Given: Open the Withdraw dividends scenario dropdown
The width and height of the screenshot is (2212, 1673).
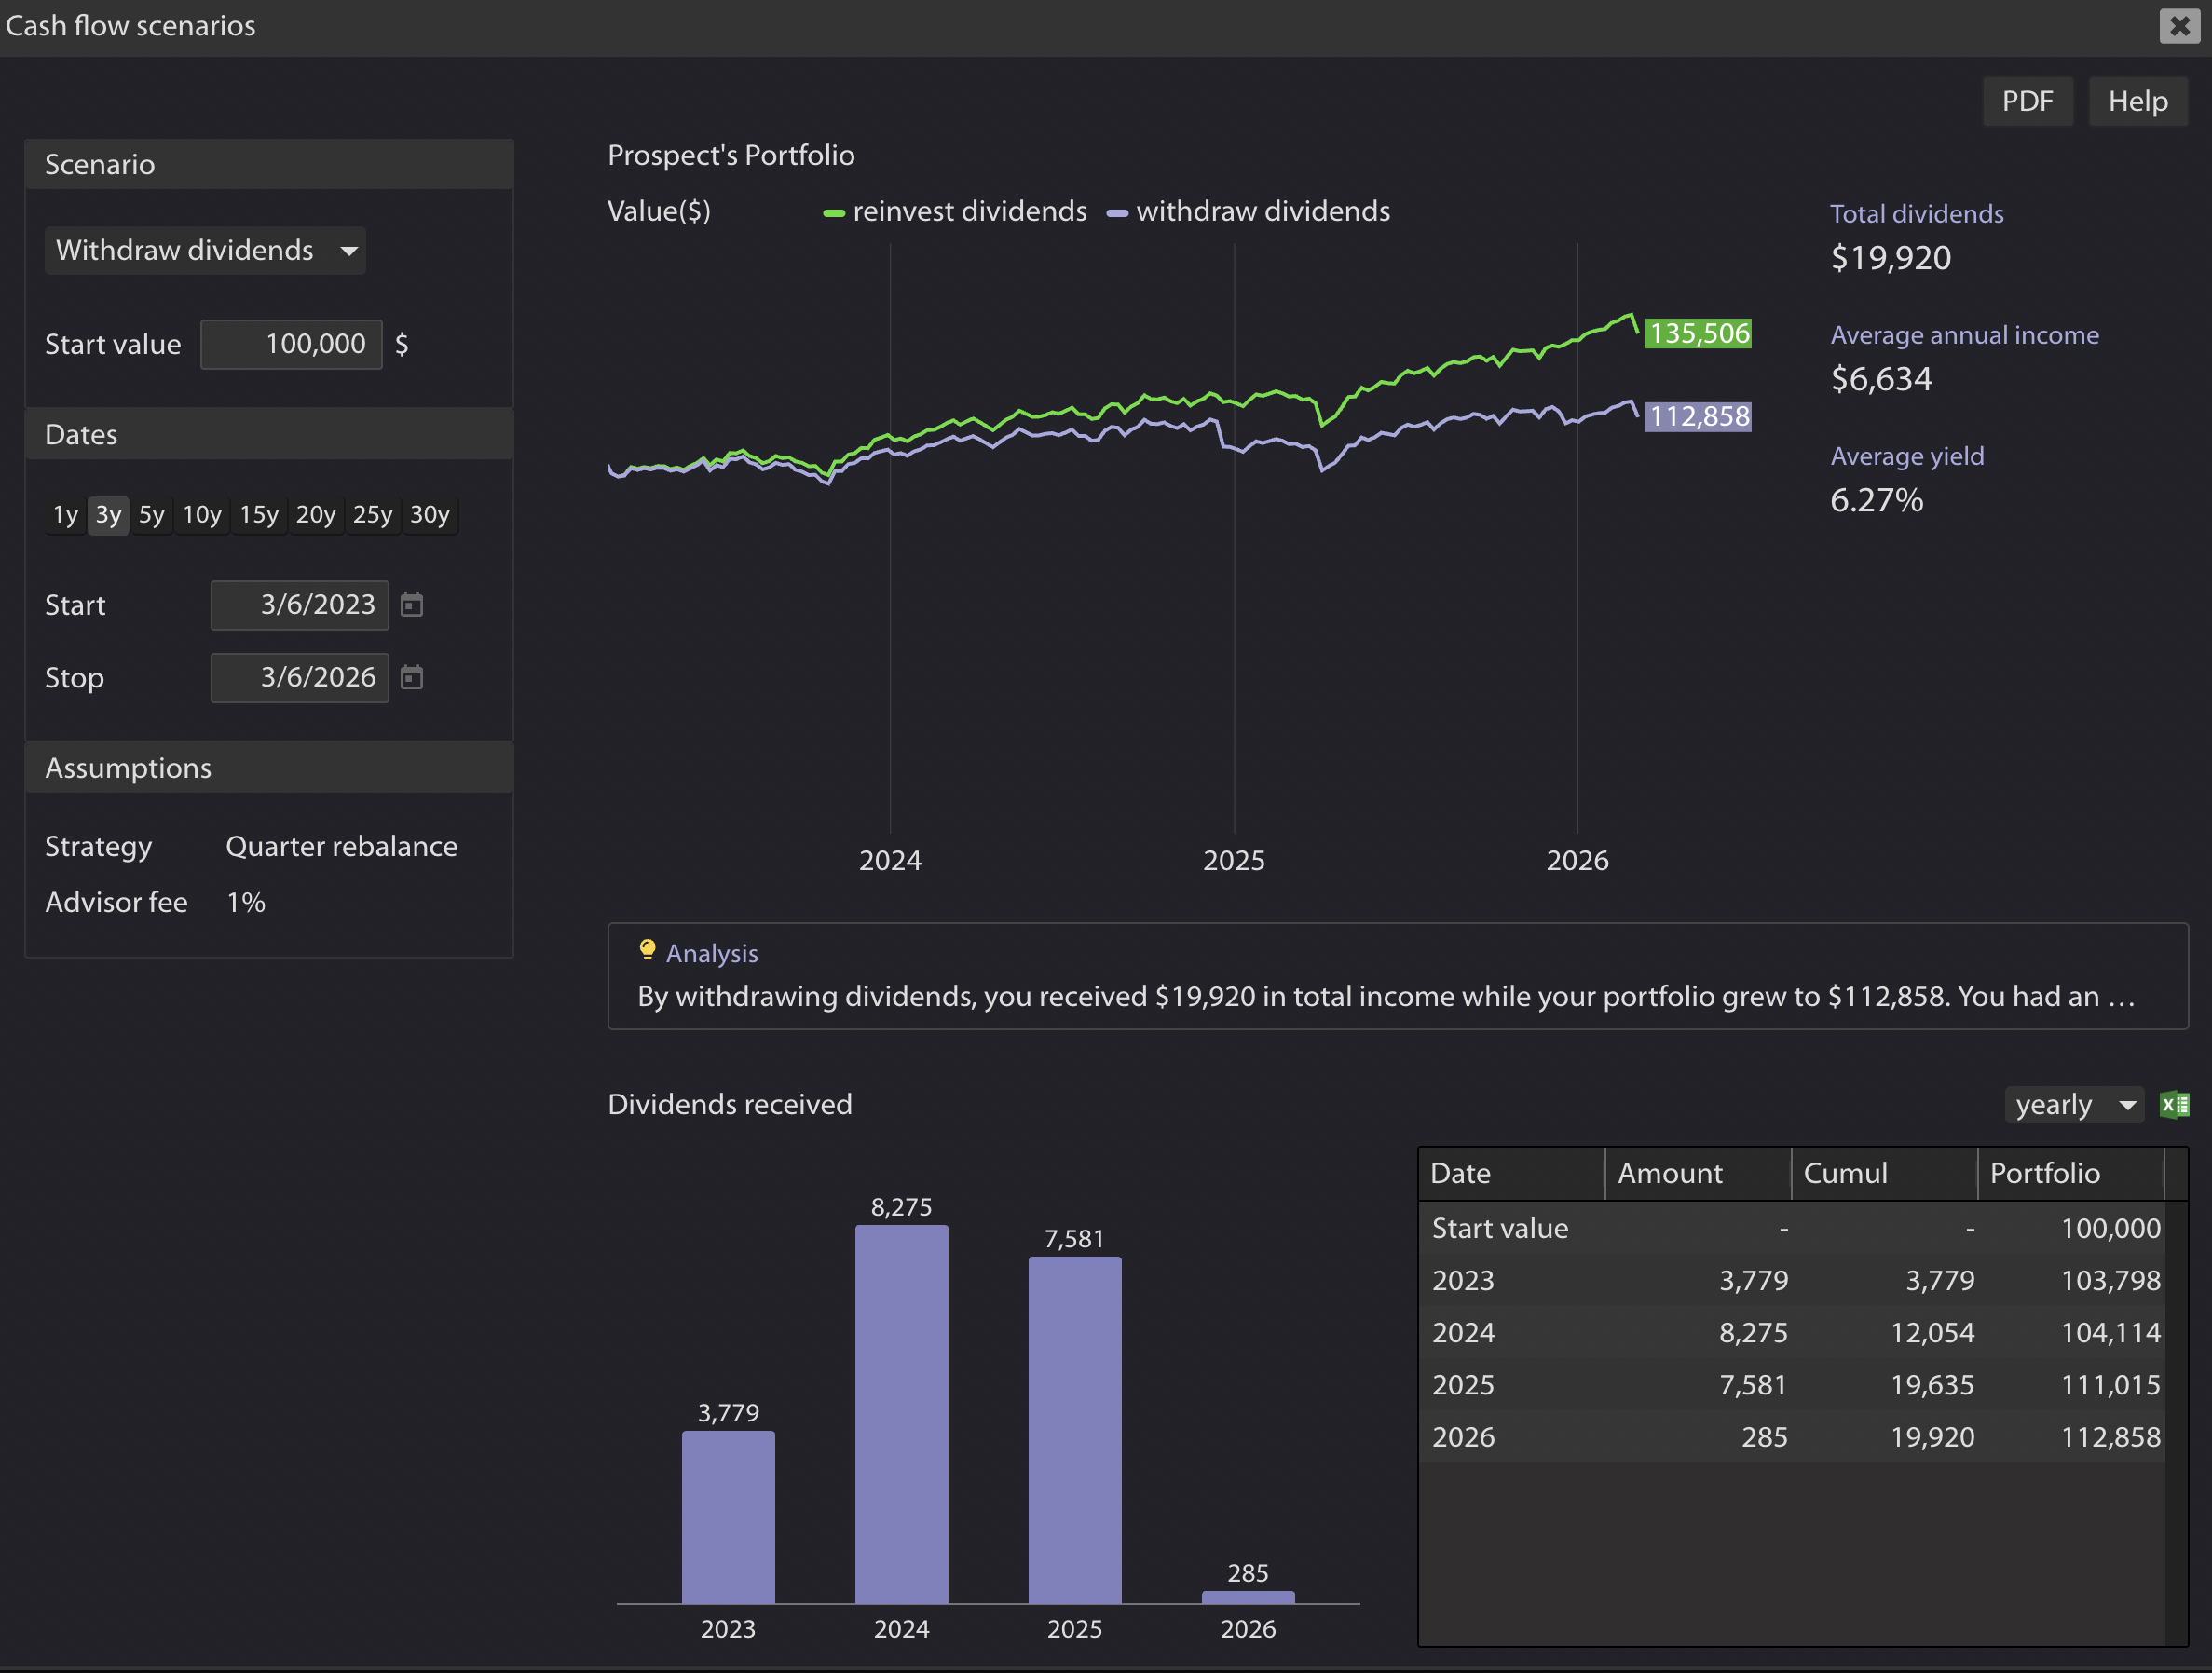Looking at the screenshot, I should [205, 250].
